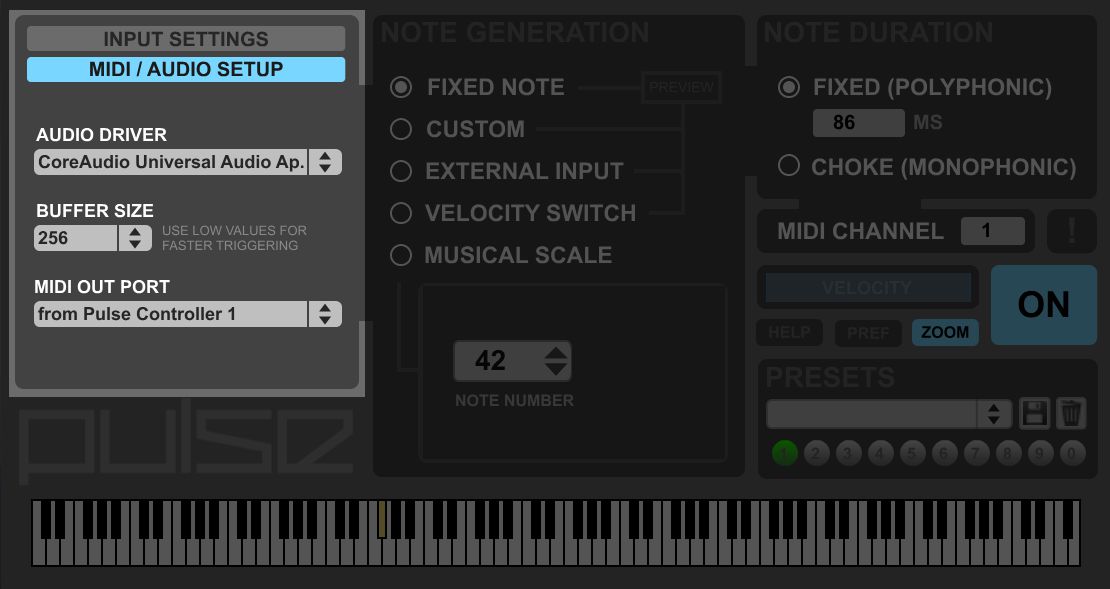This screenshot has height=589, width=1110.
Task: Open the MIDI / Audio Setup tab
Action: pos(186,69)
